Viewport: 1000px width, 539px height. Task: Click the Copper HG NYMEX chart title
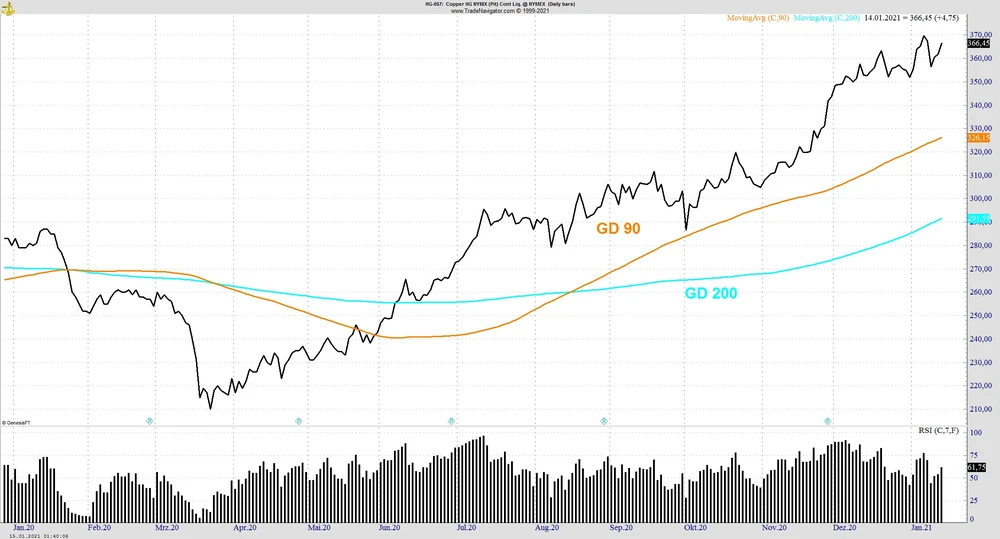coord(500,4)
